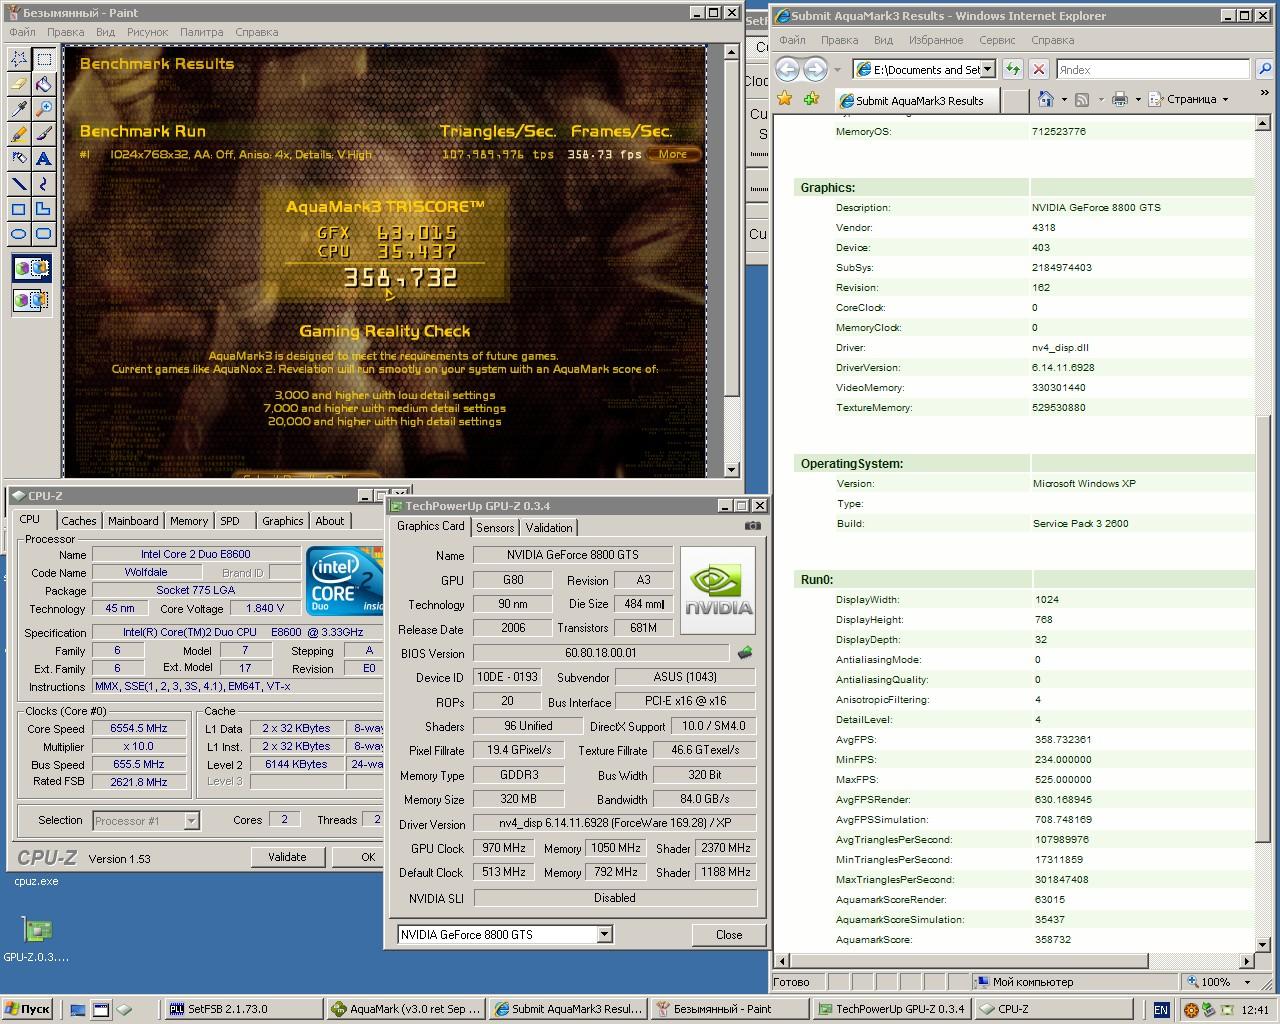Choose the Airbrush spray tool
The image size is (1280, 1024).
(x=18, y=159)
